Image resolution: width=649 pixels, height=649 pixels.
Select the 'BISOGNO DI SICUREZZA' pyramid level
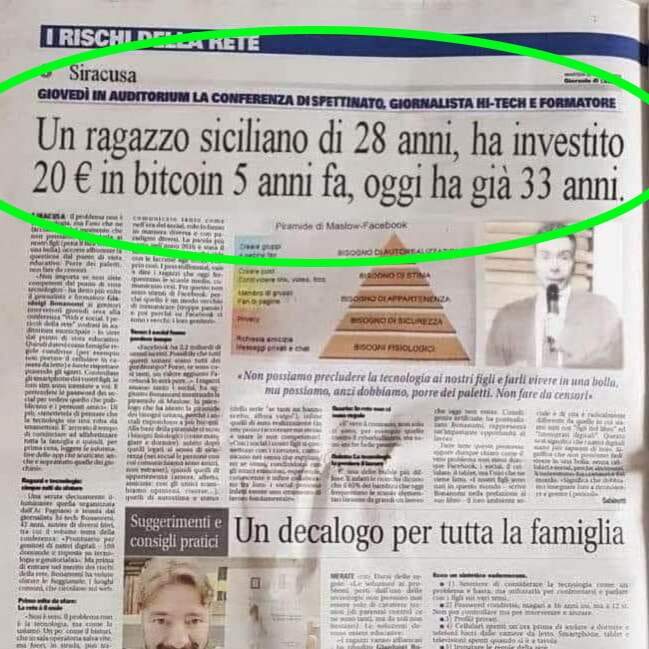(x=396, y=321)
